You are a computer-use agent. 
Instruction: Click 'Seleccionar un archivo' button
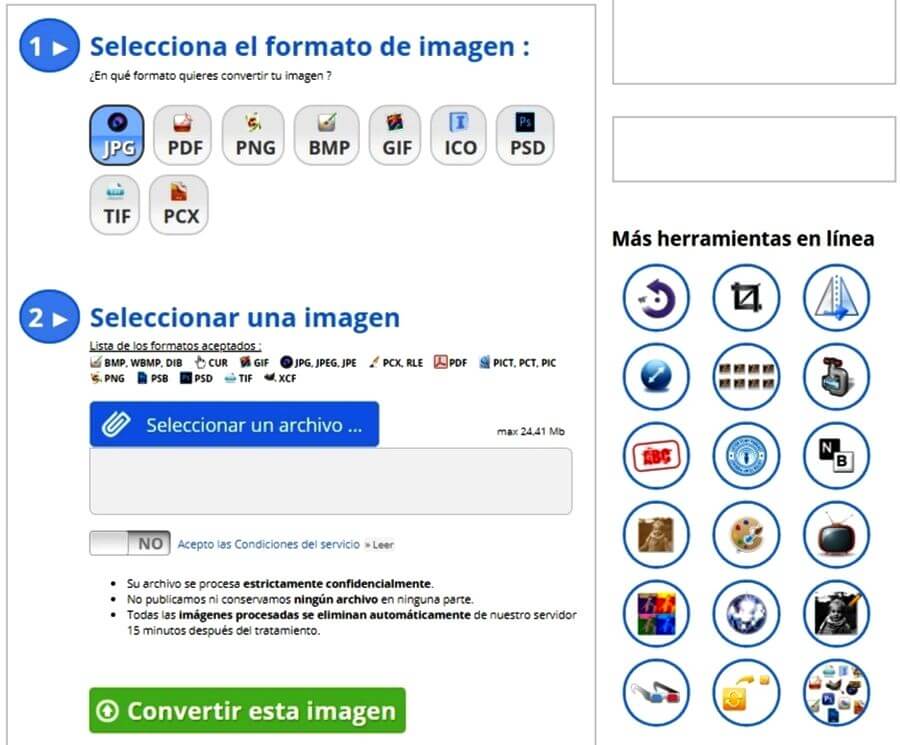pos(234,424)
